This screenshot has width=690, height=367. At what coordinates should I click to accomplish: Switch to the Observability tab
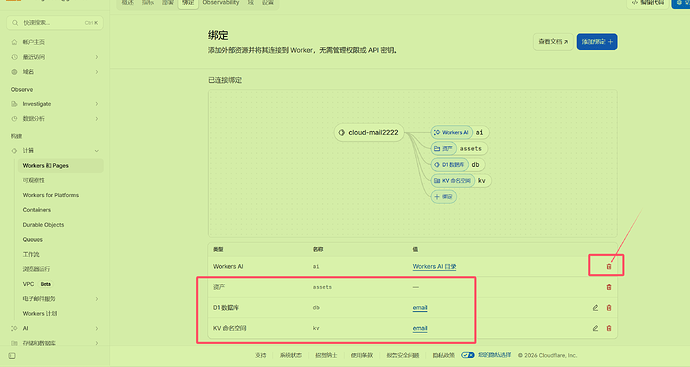click(x=221, y=3)
